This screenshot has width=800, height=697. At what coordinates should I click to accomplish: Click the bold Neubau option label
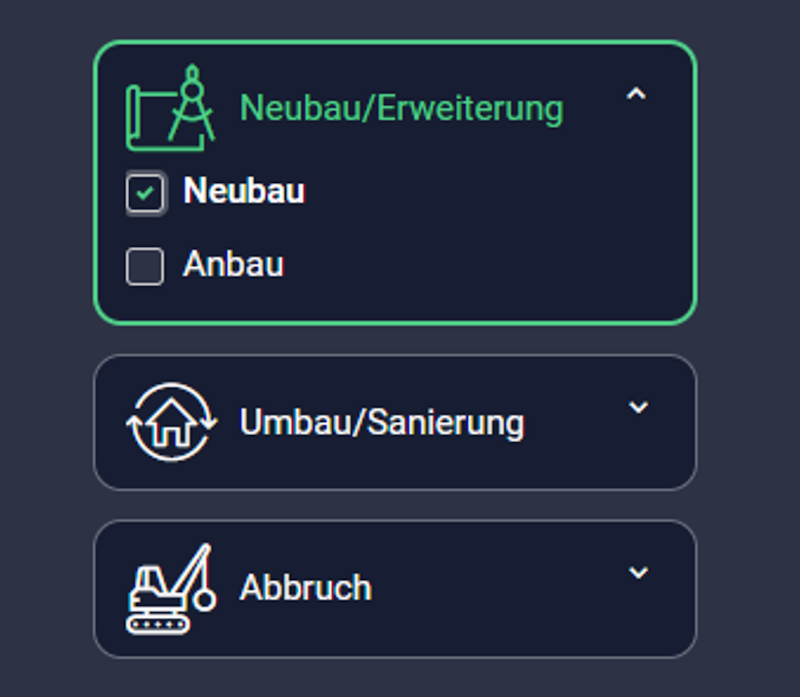click(244, 191)
